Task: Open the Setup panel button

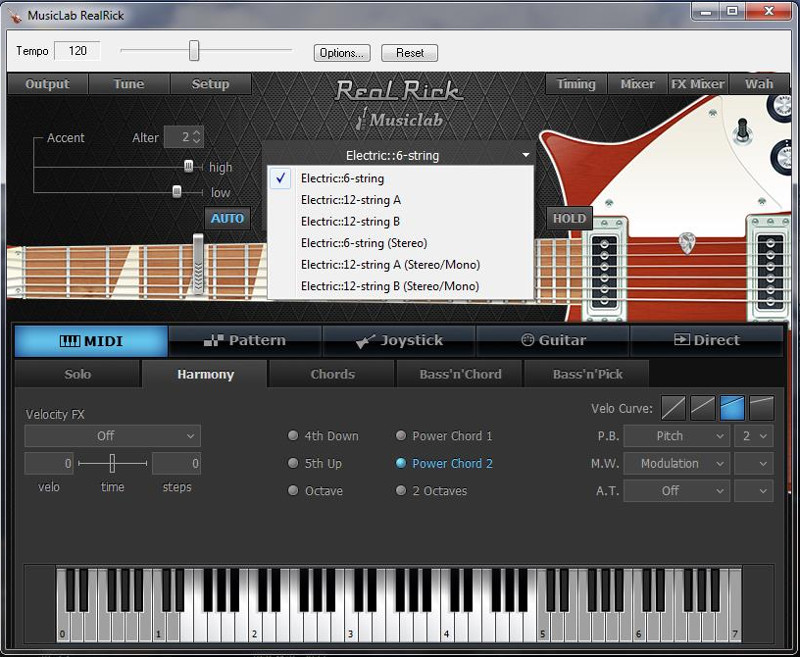Action: pos(210,84)
